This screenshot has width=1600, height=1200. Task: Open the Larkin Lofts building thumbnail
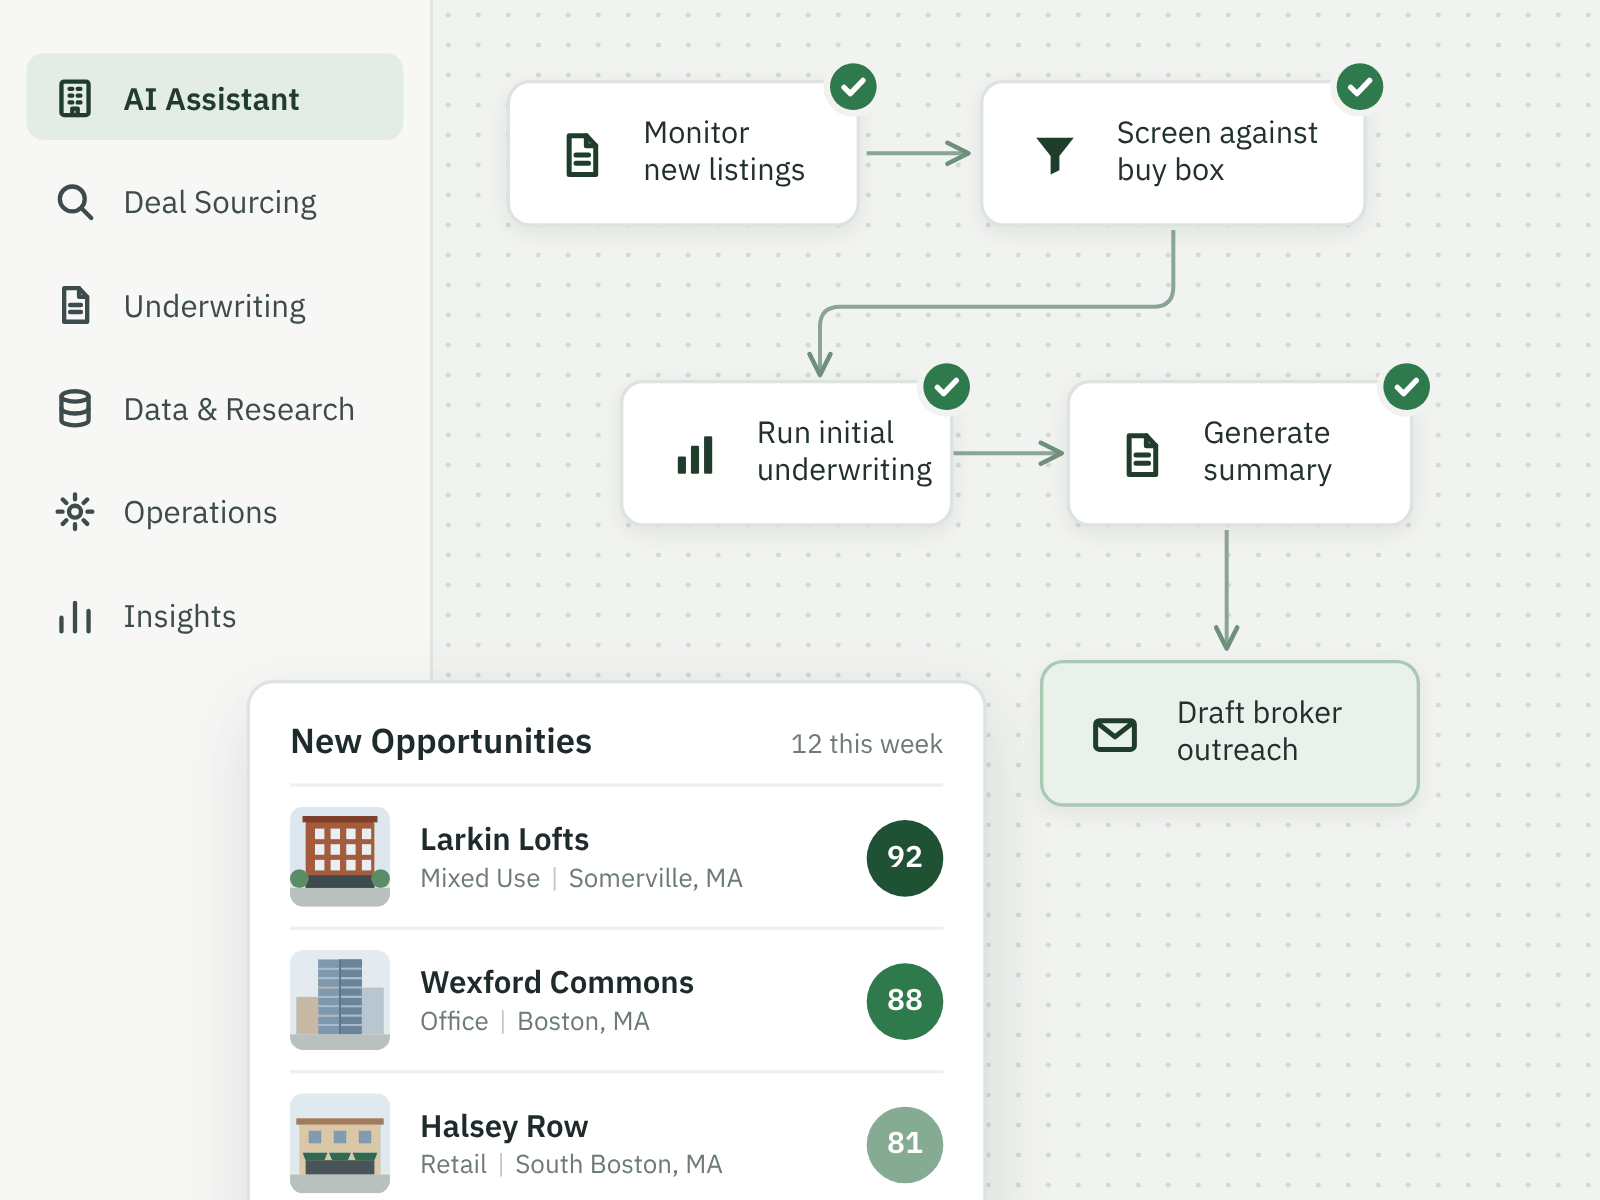pyautogui.click(x=340, y=857)
